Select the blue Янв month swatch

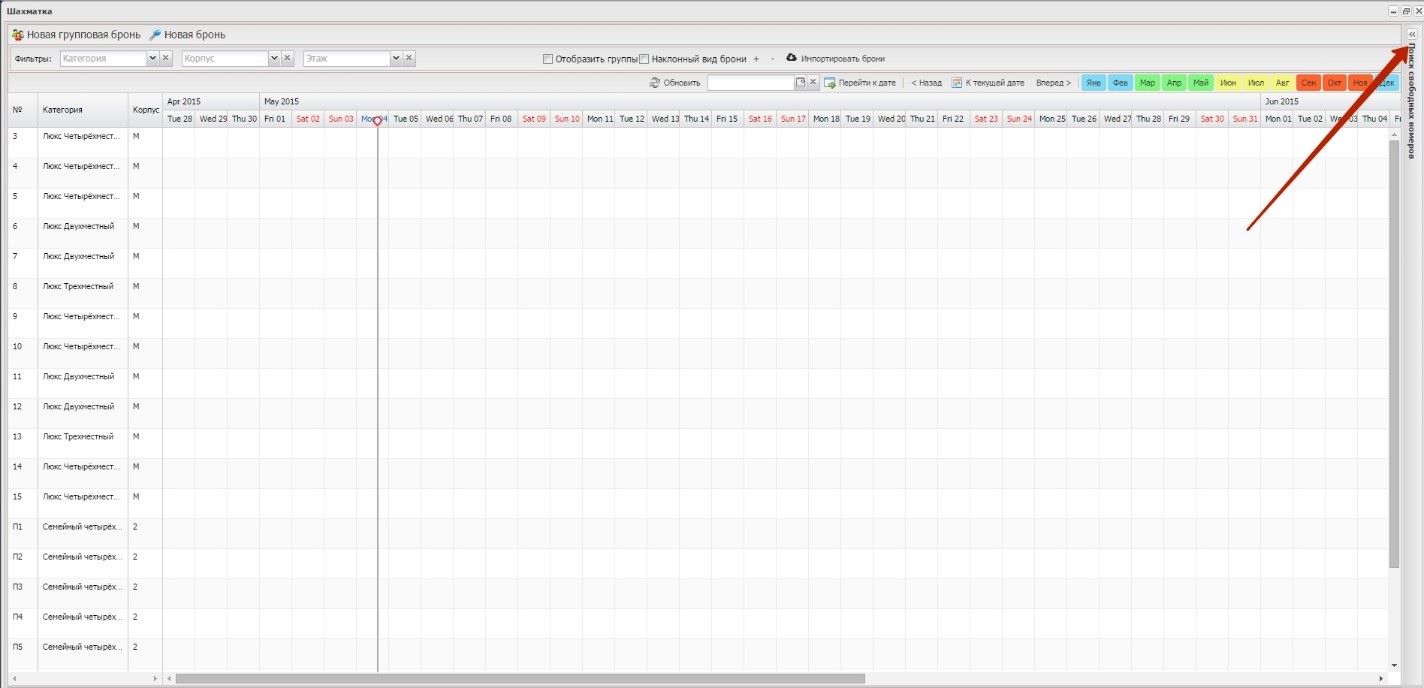pos(1094,83)
